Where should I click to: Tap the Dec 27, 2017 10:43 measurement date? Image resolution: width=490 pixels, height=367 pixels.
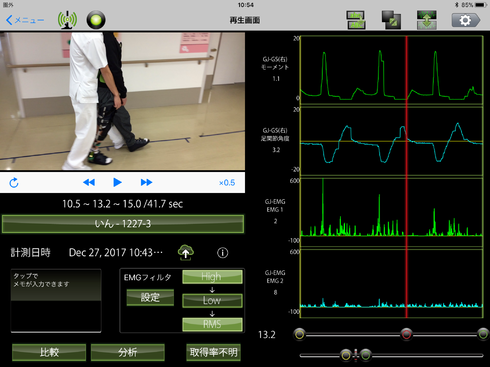116,253
